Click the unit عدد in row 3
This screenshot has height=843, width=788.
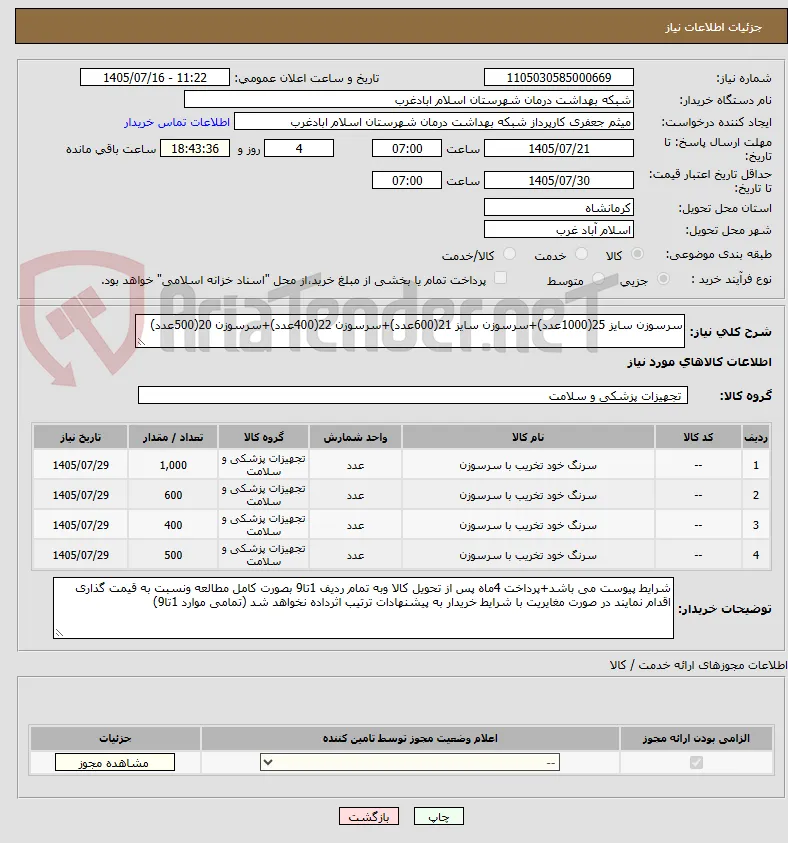(x=355, y=525)
